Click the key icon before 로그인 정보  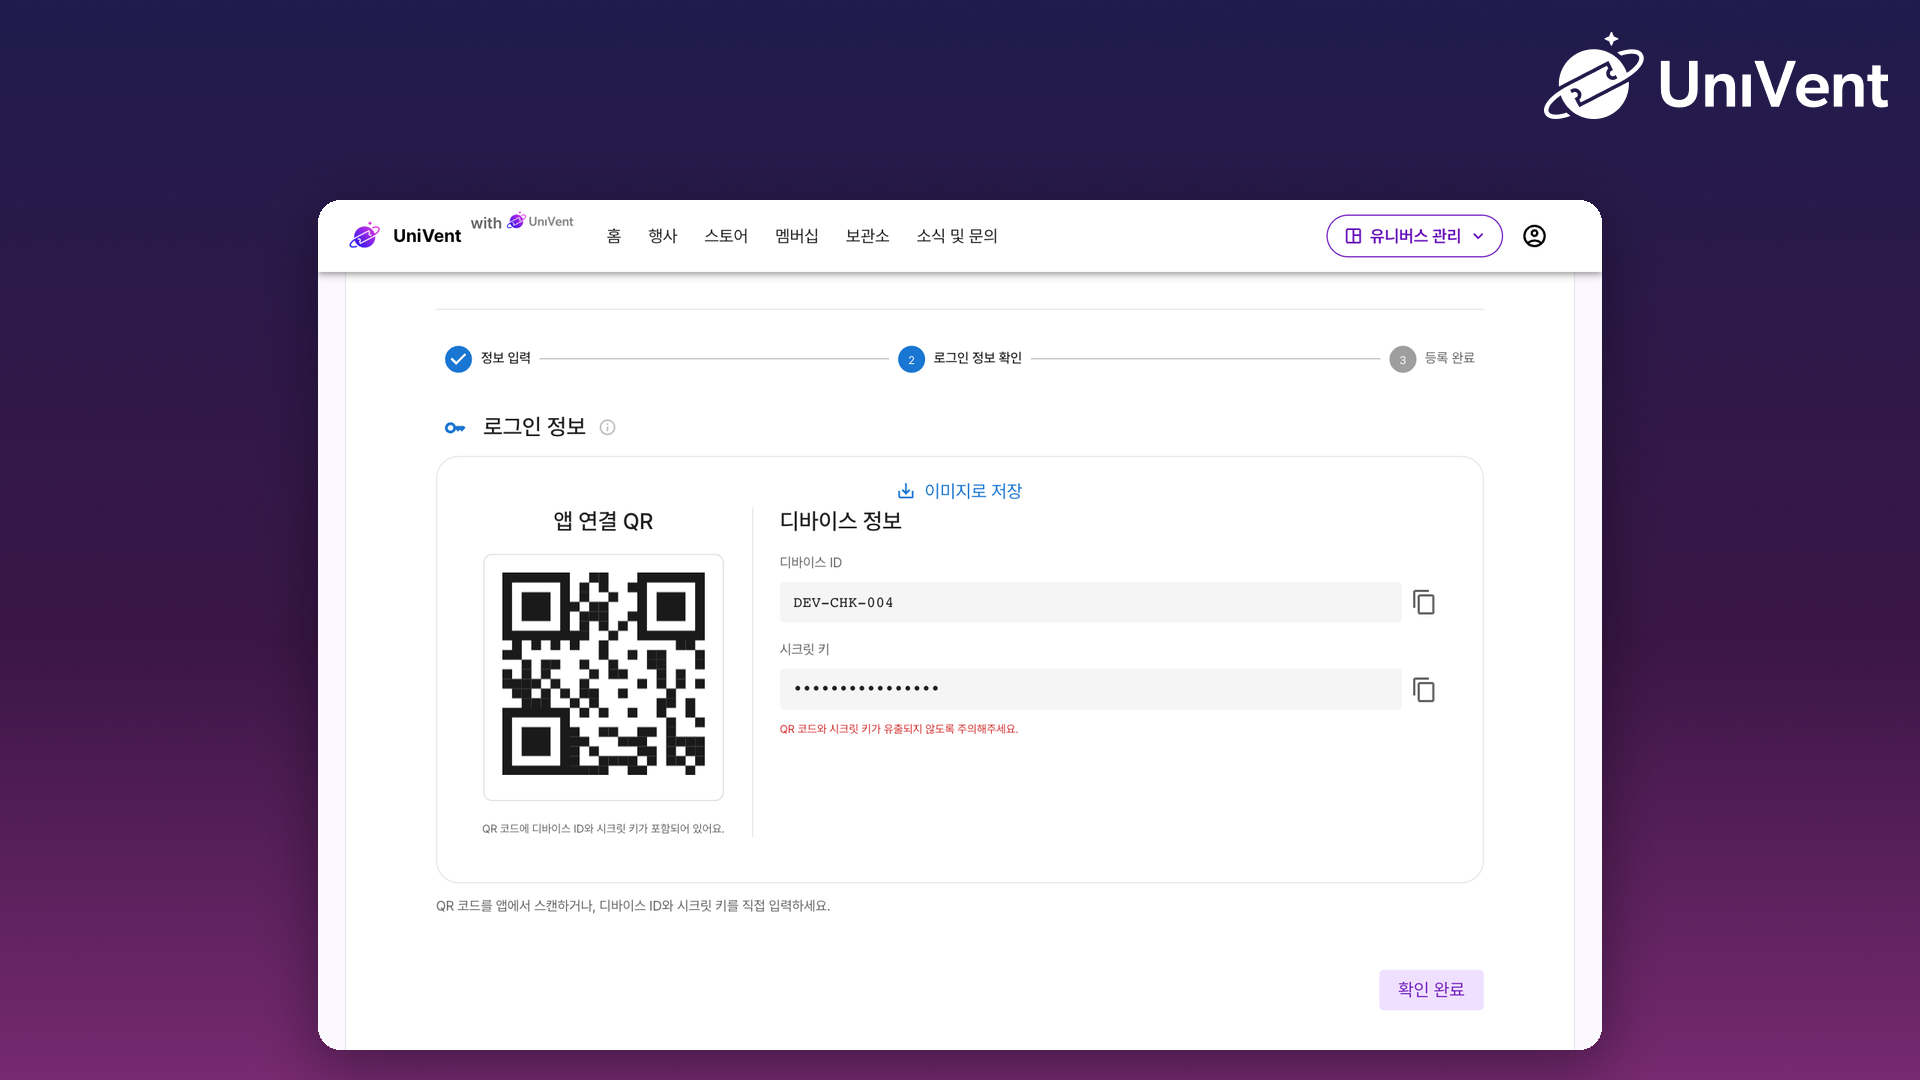pos(455,427)
